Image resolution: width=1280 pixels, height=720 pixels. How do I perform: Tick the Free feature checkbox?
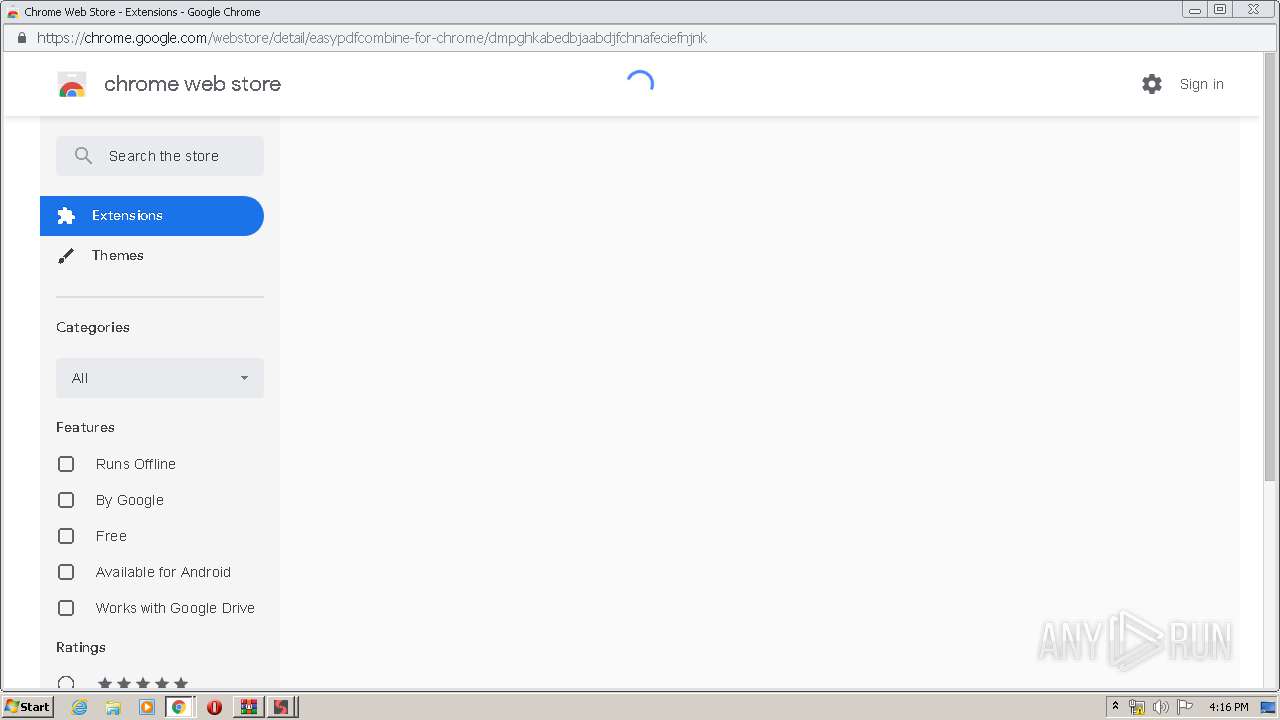[66, 536]
